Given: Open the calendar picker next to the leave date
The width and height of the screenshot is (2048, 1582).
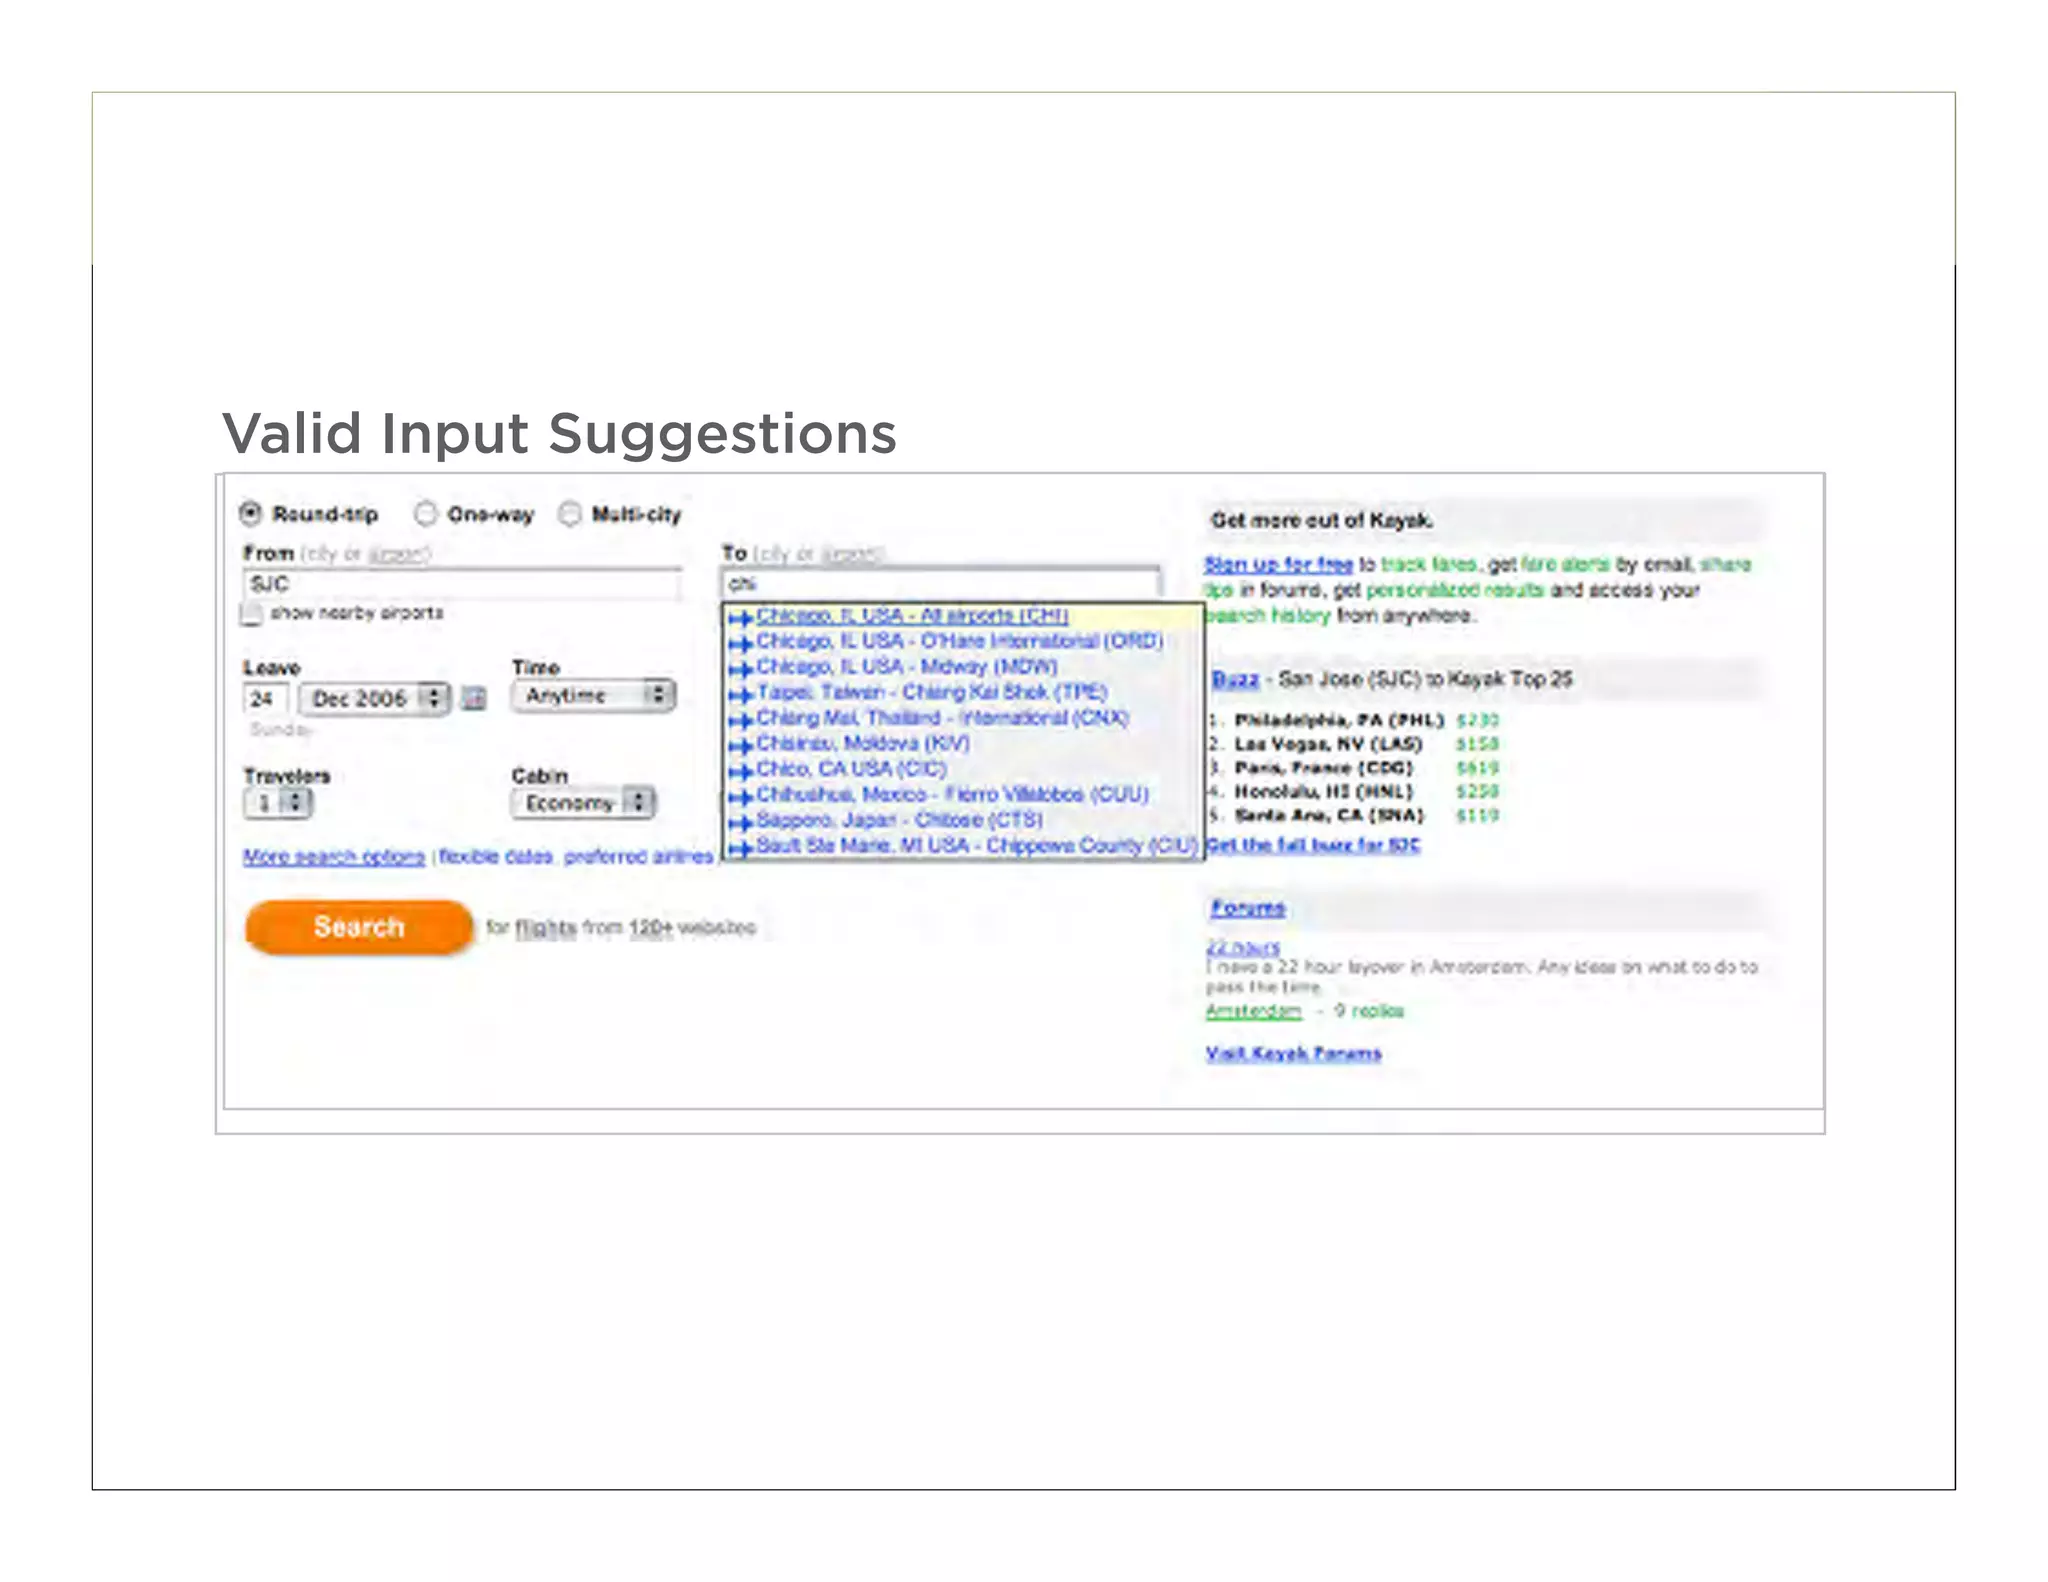Looking at the screenshot, I should (474, 698).
